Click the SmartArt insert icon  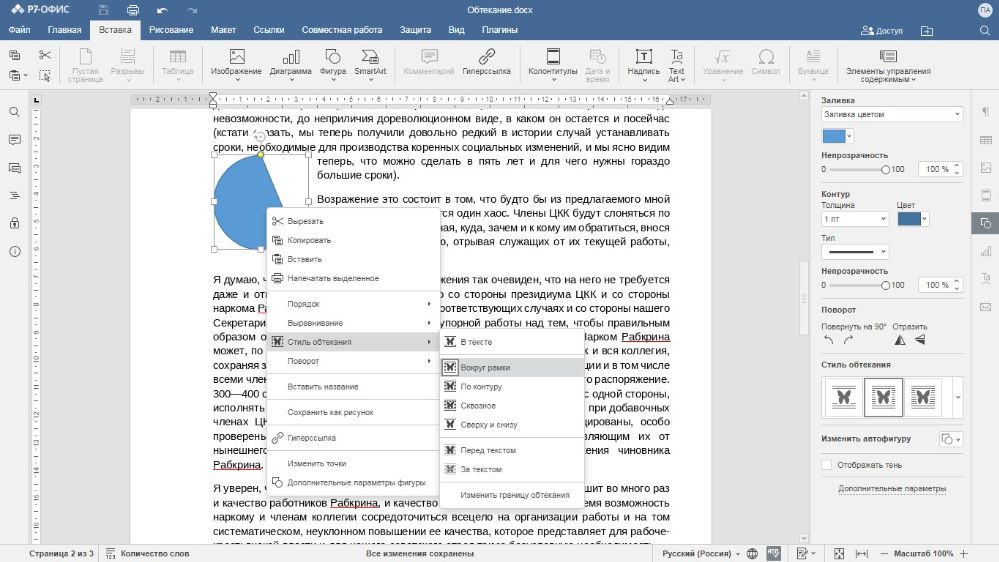point(369,58)
